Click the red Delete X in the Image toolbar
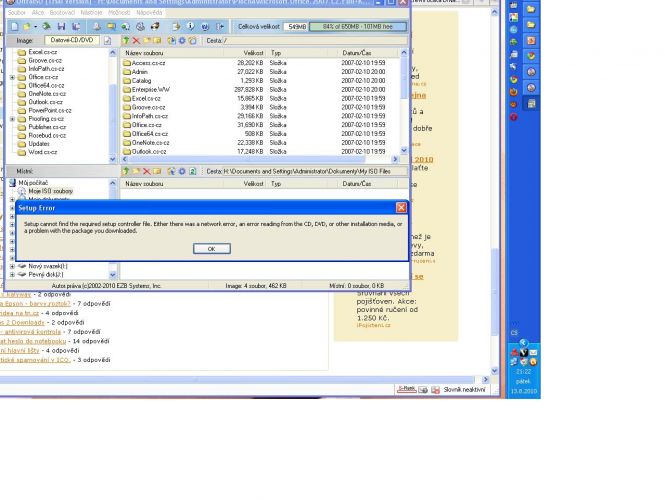666x500 pixels. pos(136,40)
